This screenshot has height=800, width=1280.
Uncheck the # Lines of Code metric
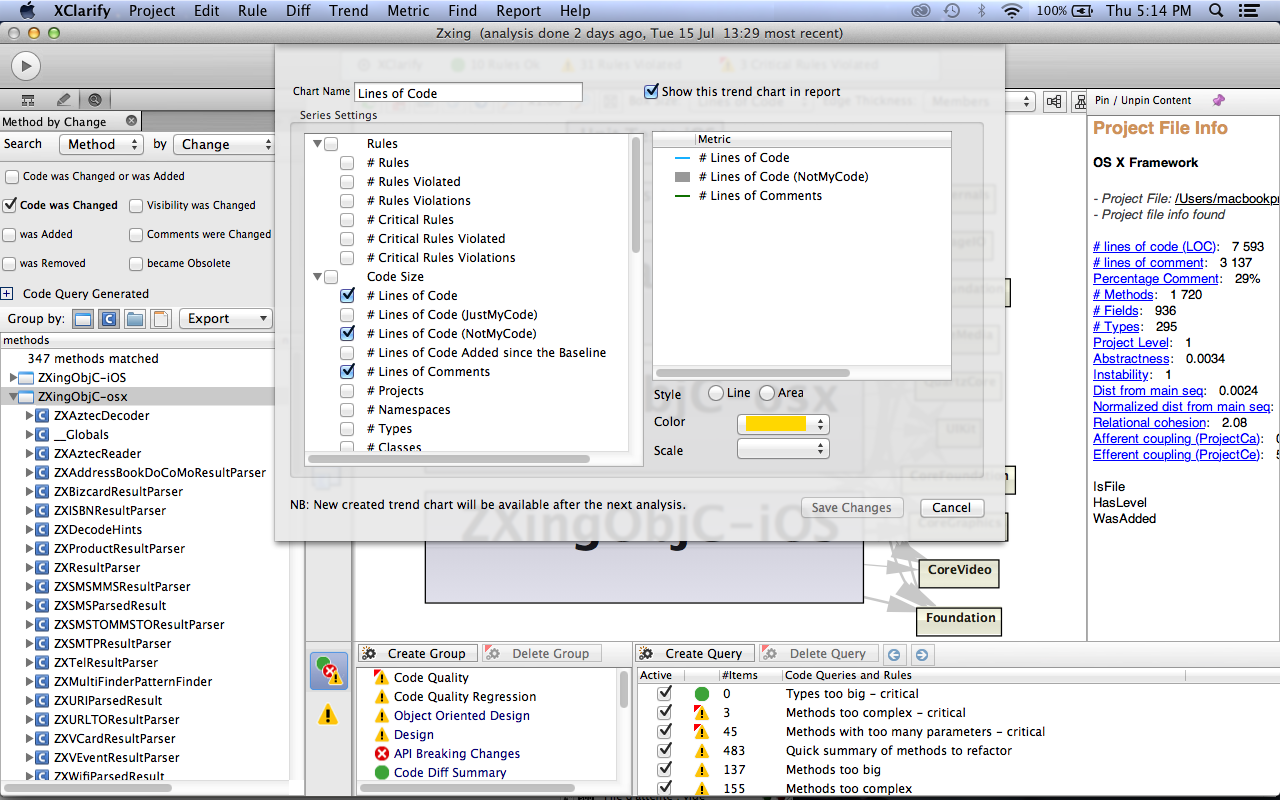click(x=347, y=296)
